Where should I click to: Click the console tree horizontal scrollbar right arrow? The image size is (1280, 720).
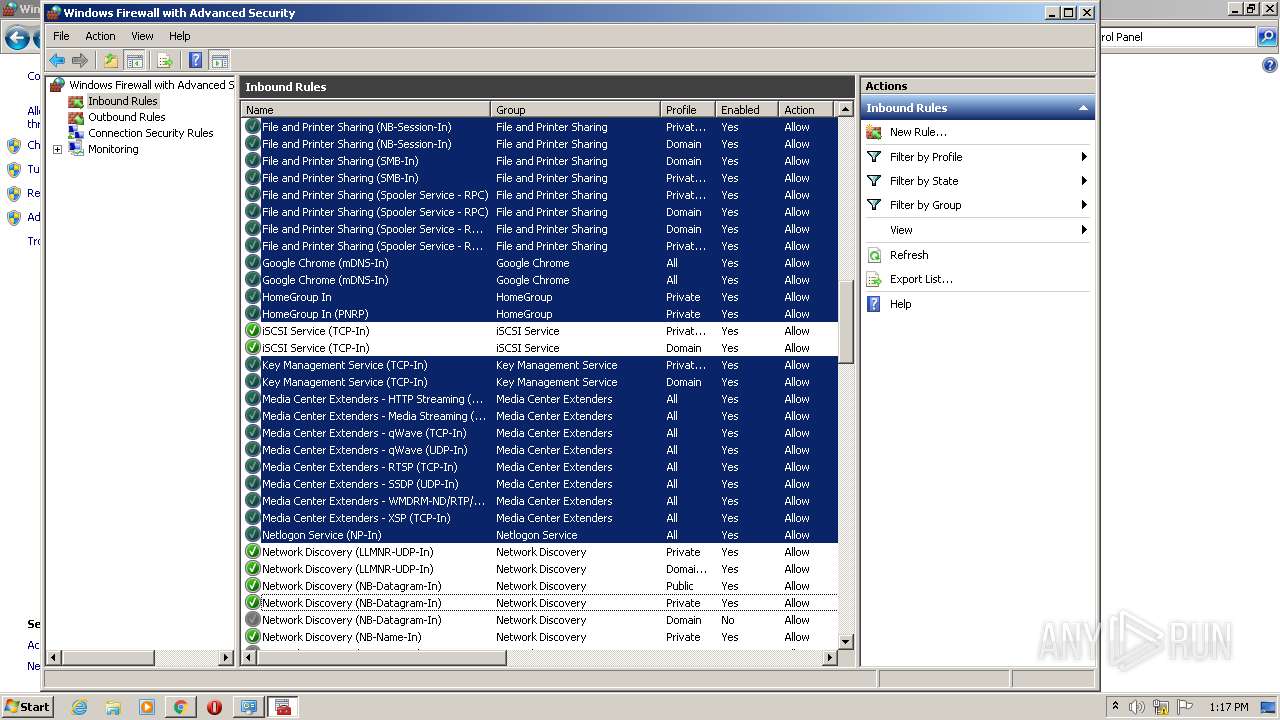(x=226, y=658)
